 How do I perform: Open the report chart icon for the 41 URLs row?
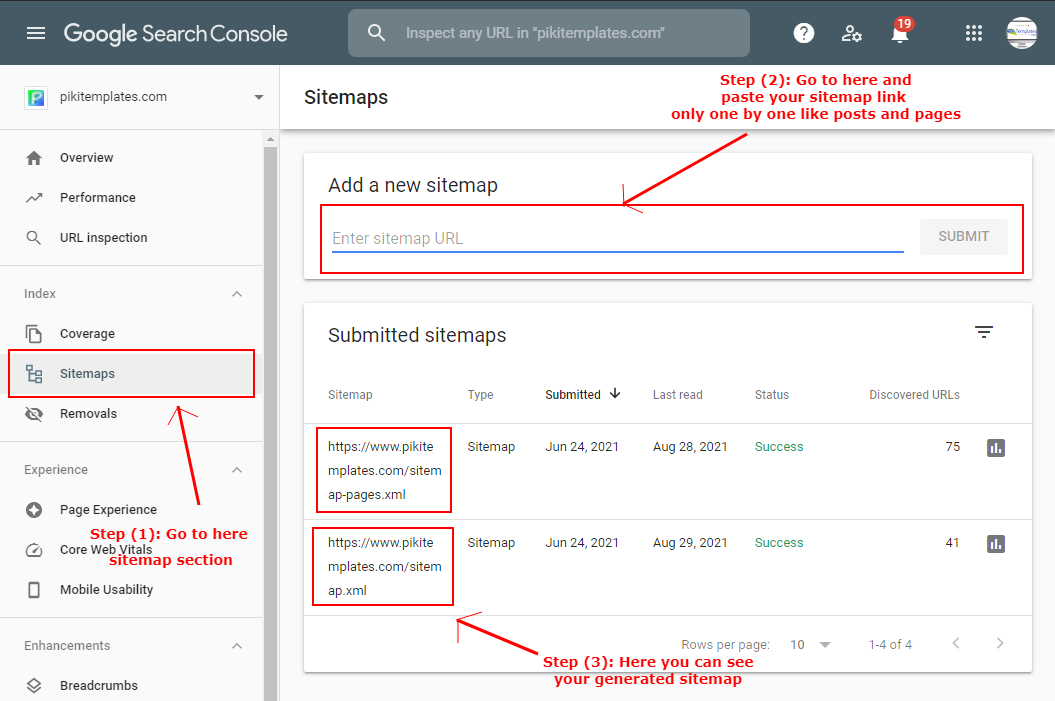tap(996, 544)
